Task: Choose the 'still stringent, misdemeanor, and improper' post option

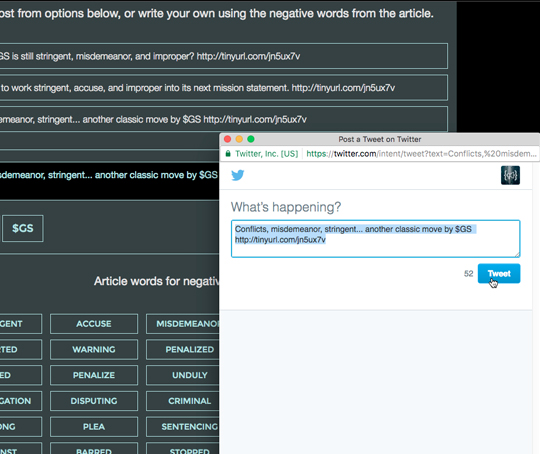Action: (224, 56)
